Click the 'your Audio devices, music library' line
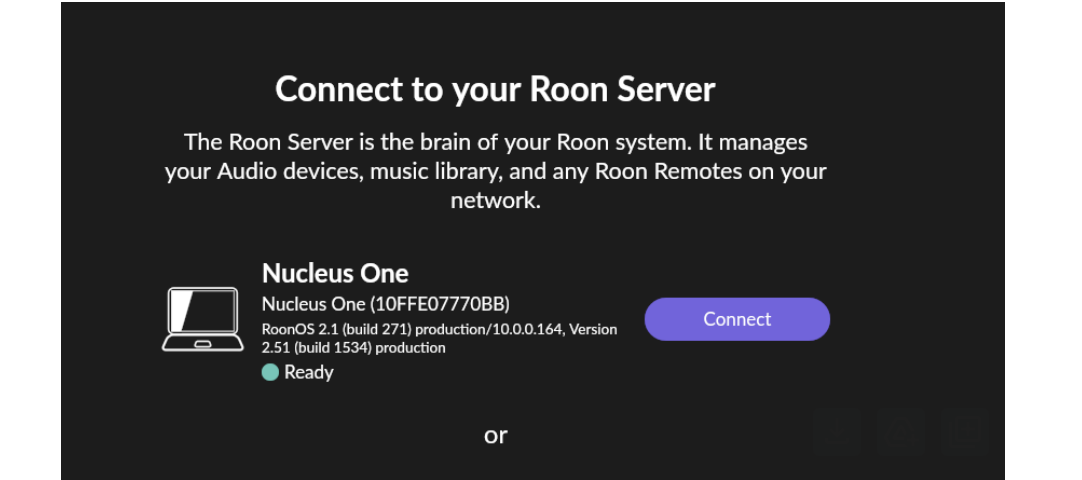 tap(333, 172)
